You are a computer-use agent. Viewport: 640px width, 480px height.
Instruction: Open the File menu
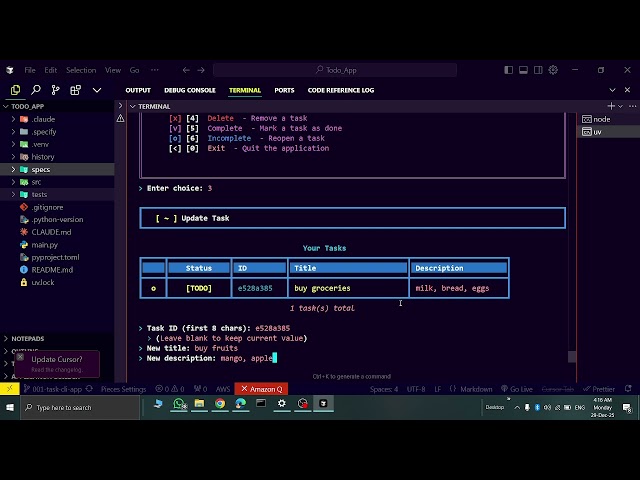point(30,70)
